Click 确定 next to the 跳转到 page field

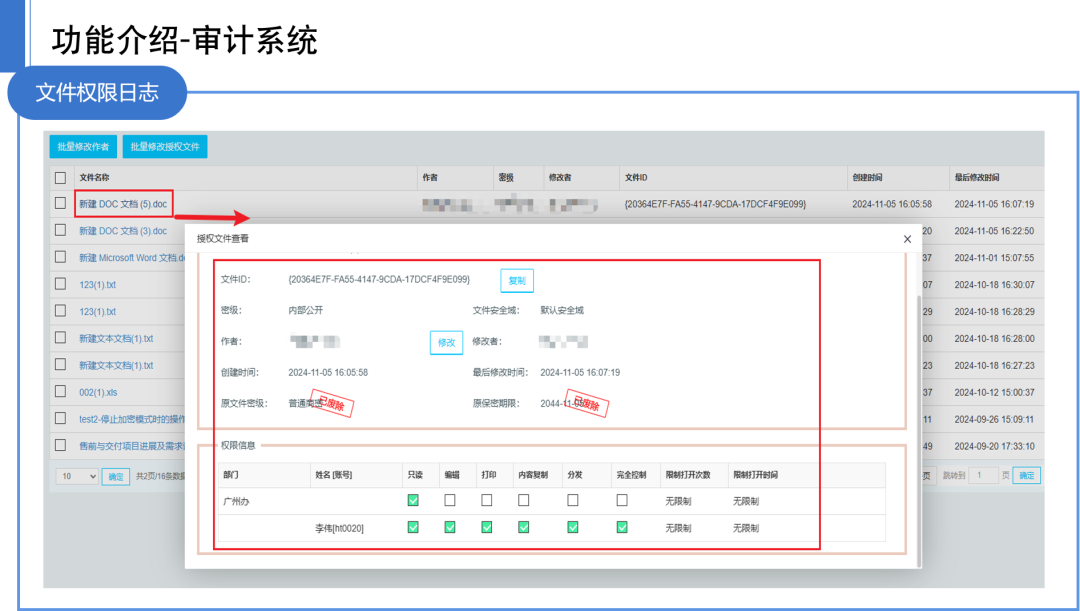1026,475
